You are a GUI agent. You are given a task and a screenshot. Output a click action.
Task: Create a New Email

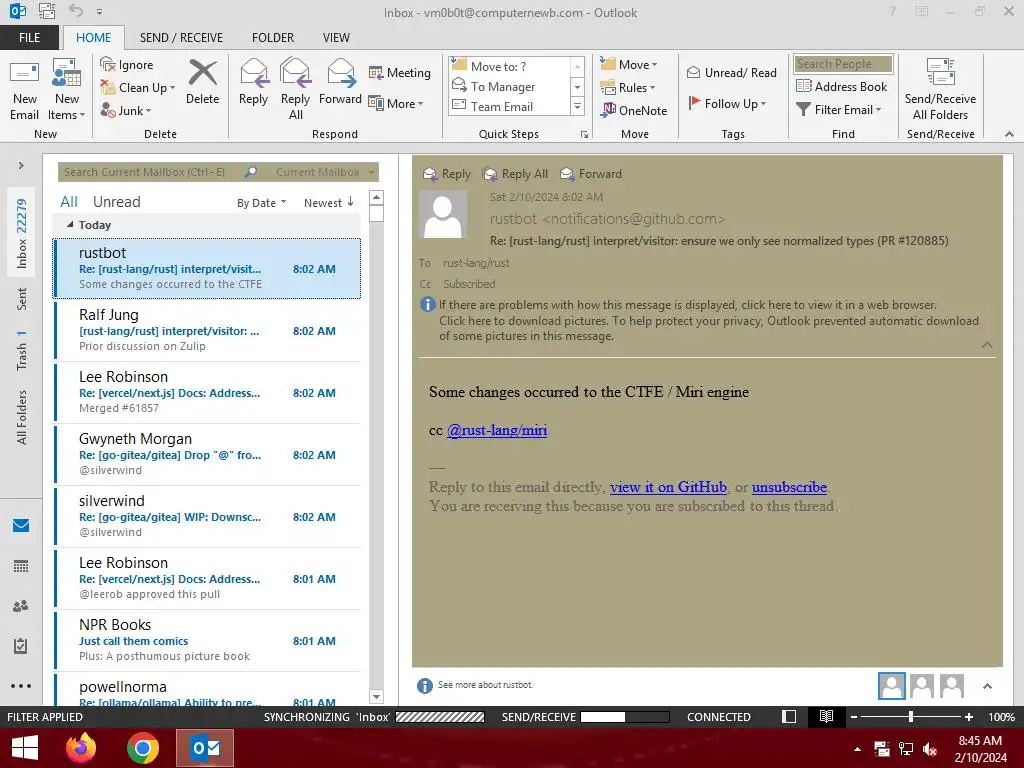coord(25,90)
